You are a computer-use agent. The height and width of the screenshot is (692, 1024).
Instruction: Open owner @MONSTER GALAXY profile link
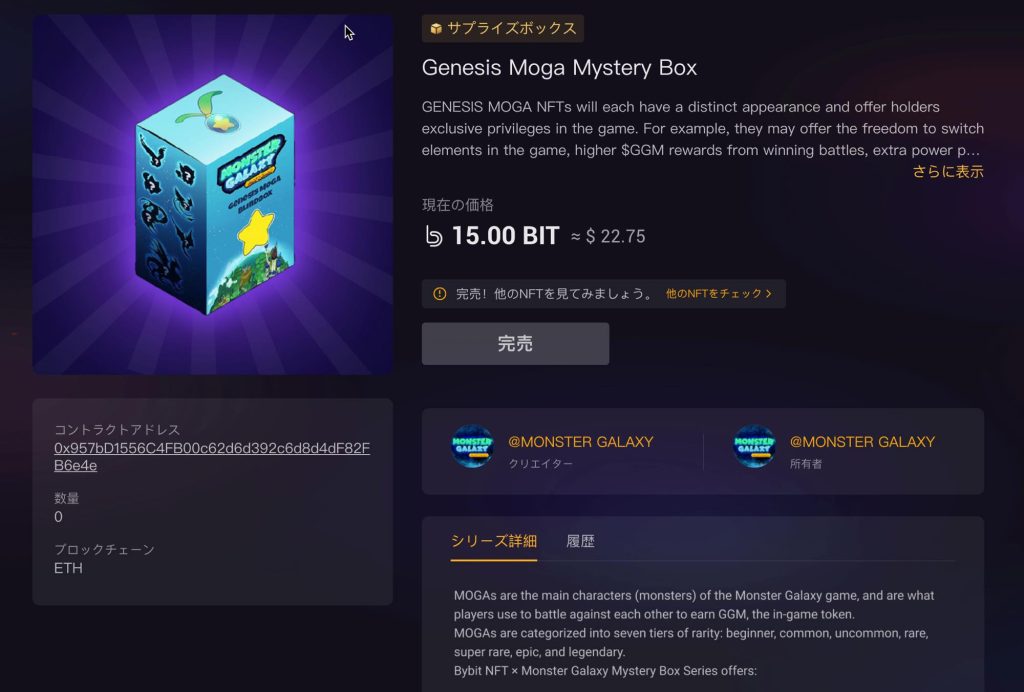[x=862, y=442]
